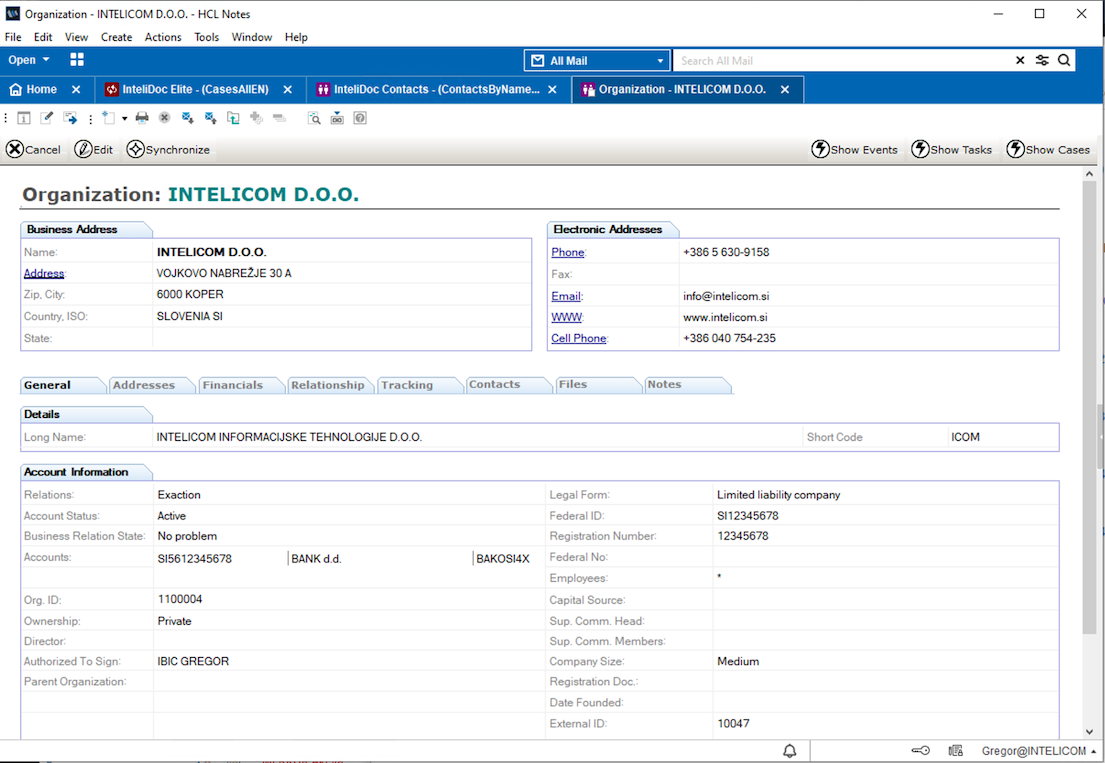This screenshot has width=1105, height=763.
Task: Open search options sliders icon
Action: coord(1042,61)
